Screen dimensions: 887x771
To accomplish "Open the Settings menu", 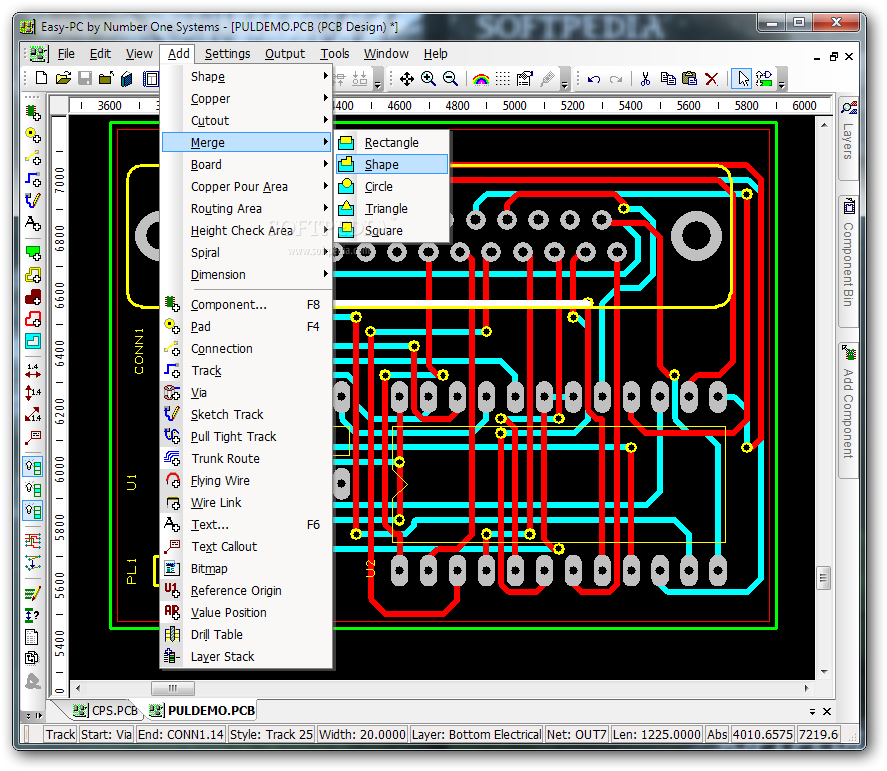I will [x=227, y=54].
